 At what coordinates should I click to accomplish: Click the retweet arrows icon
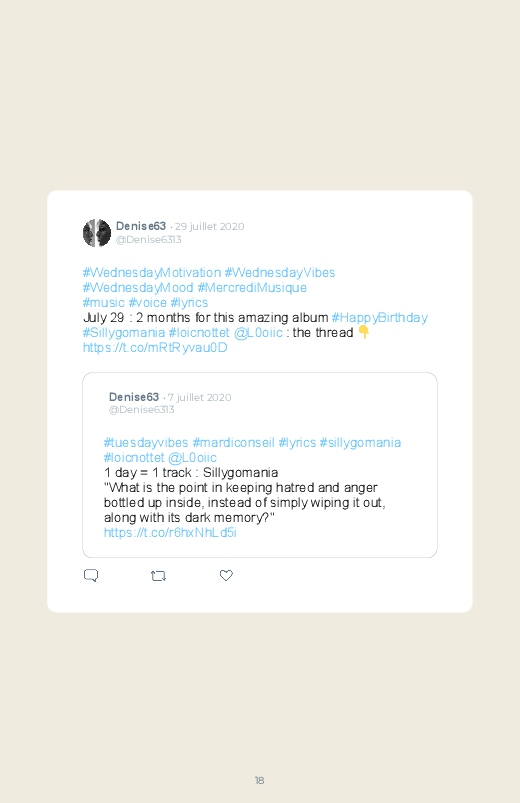coord(158,576)
